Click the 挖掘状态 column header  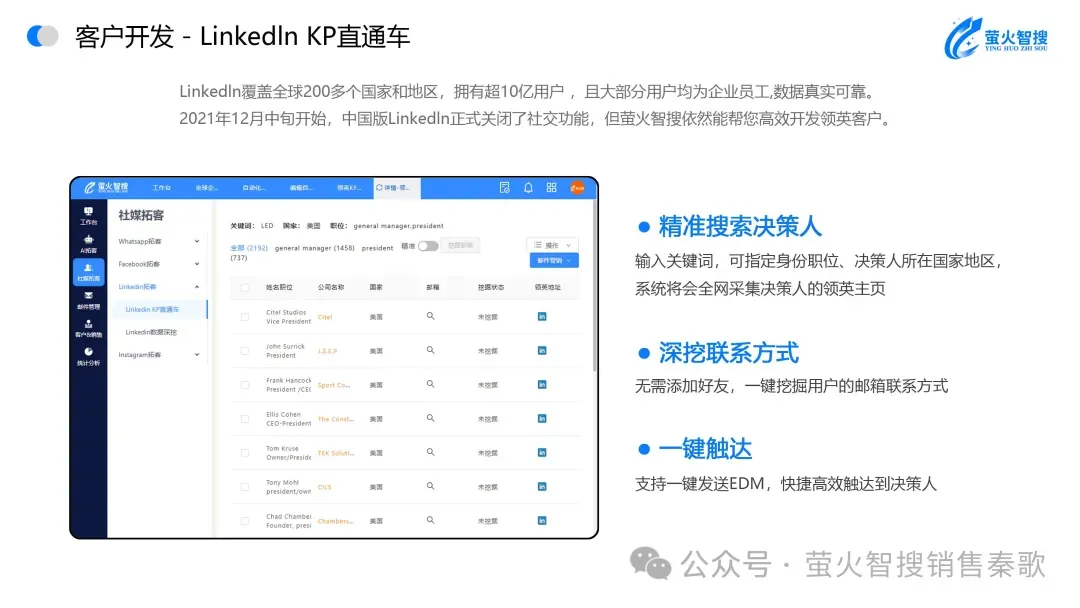click(x=490, y=288)
